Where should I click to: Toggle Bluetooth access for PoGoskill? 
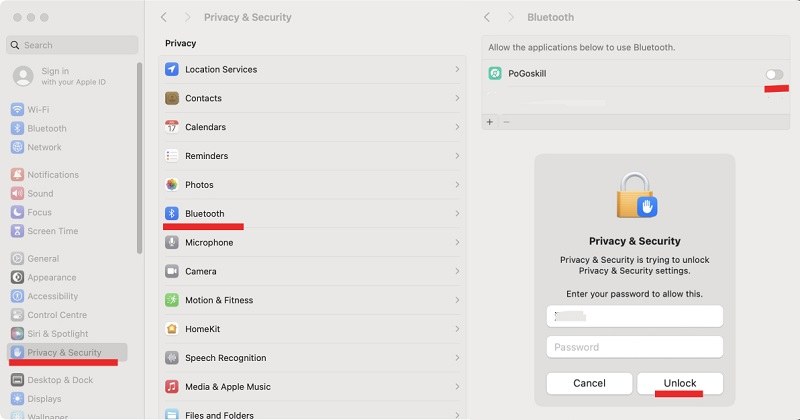(773, 74)
